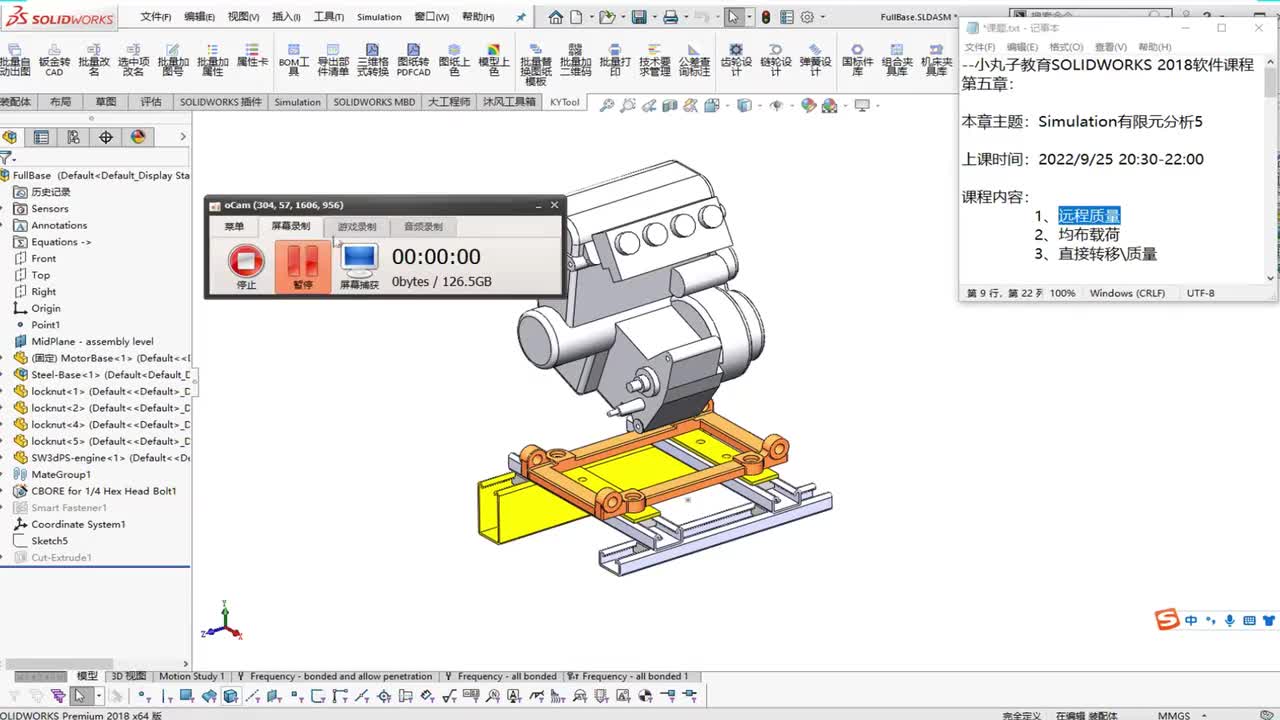This screenshot has width=1280, height=720.
Task: Switch to the 3D 视图 tab
Action: tap(128, 676)
